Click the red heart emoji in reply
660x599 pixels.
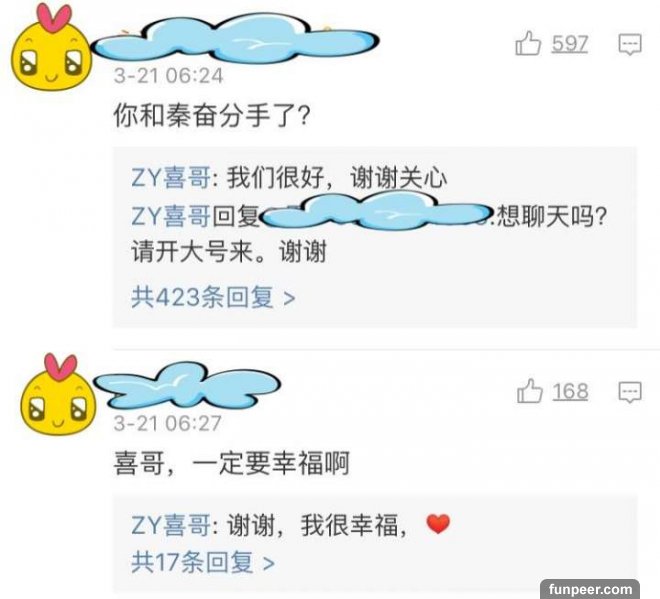438,524
